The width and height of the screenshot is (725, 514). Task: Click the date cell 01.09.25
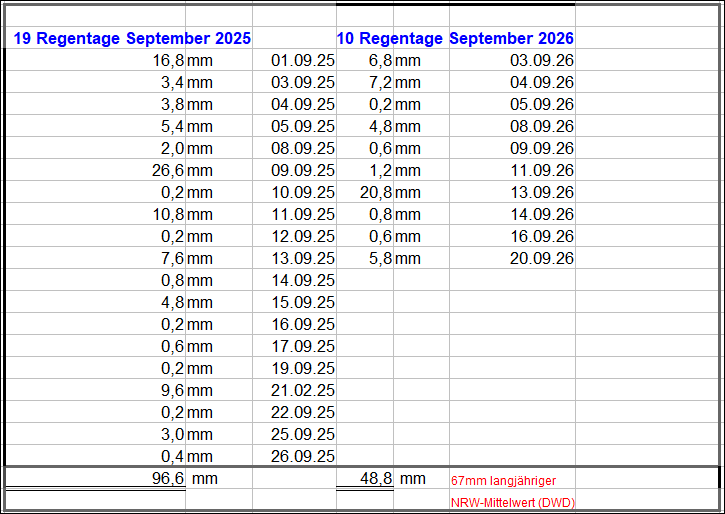303,60
